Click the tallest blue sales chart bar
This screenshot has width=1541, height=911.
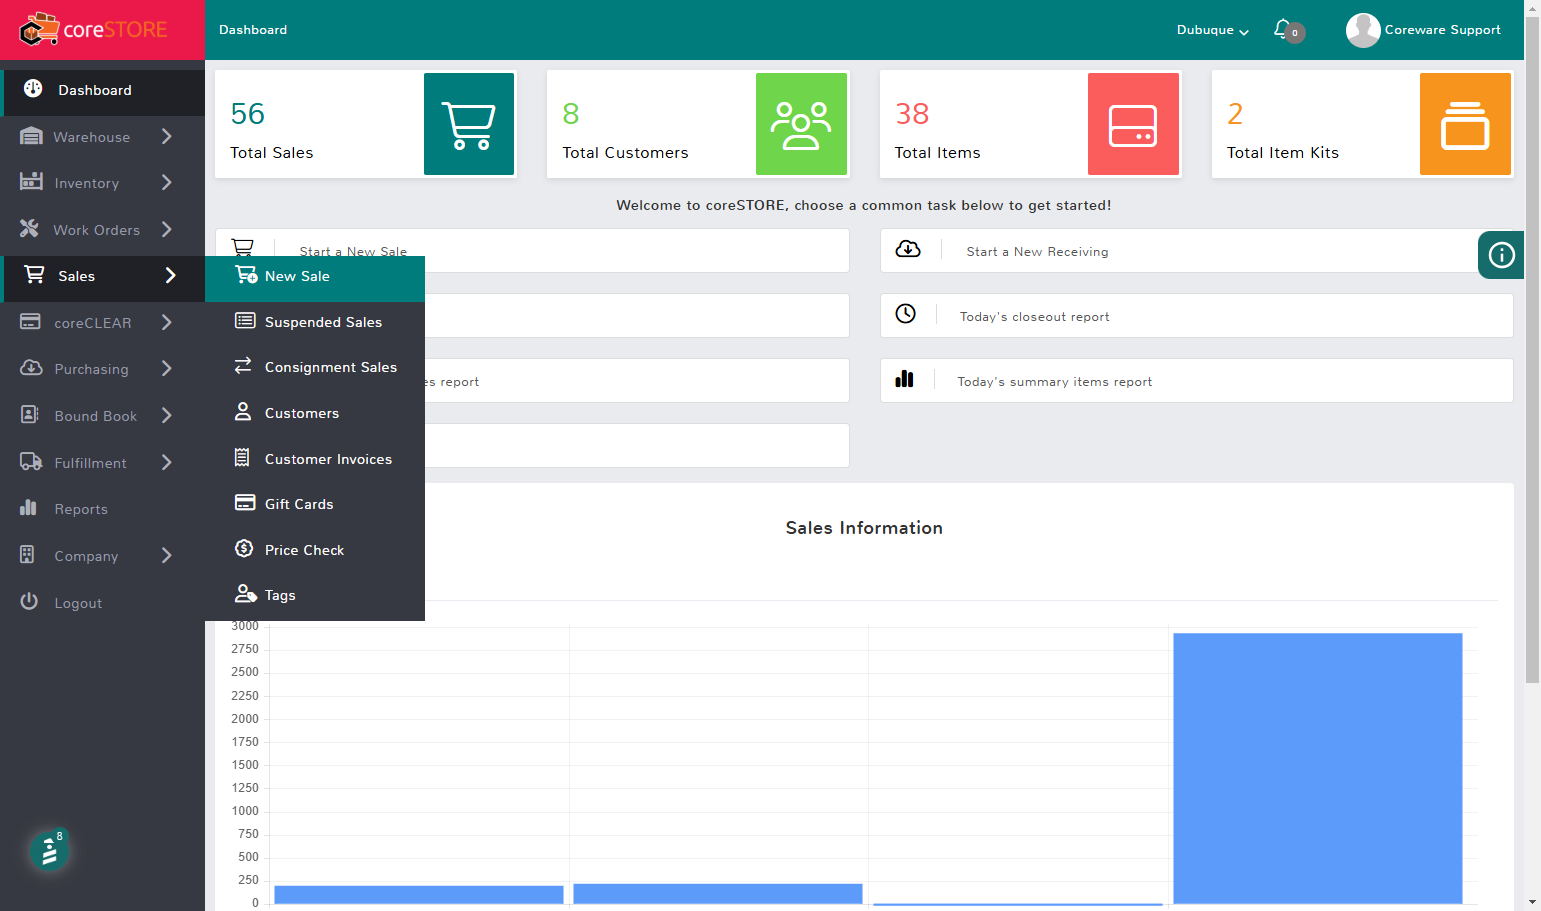pyautogui.click(x=1317, y=768)
